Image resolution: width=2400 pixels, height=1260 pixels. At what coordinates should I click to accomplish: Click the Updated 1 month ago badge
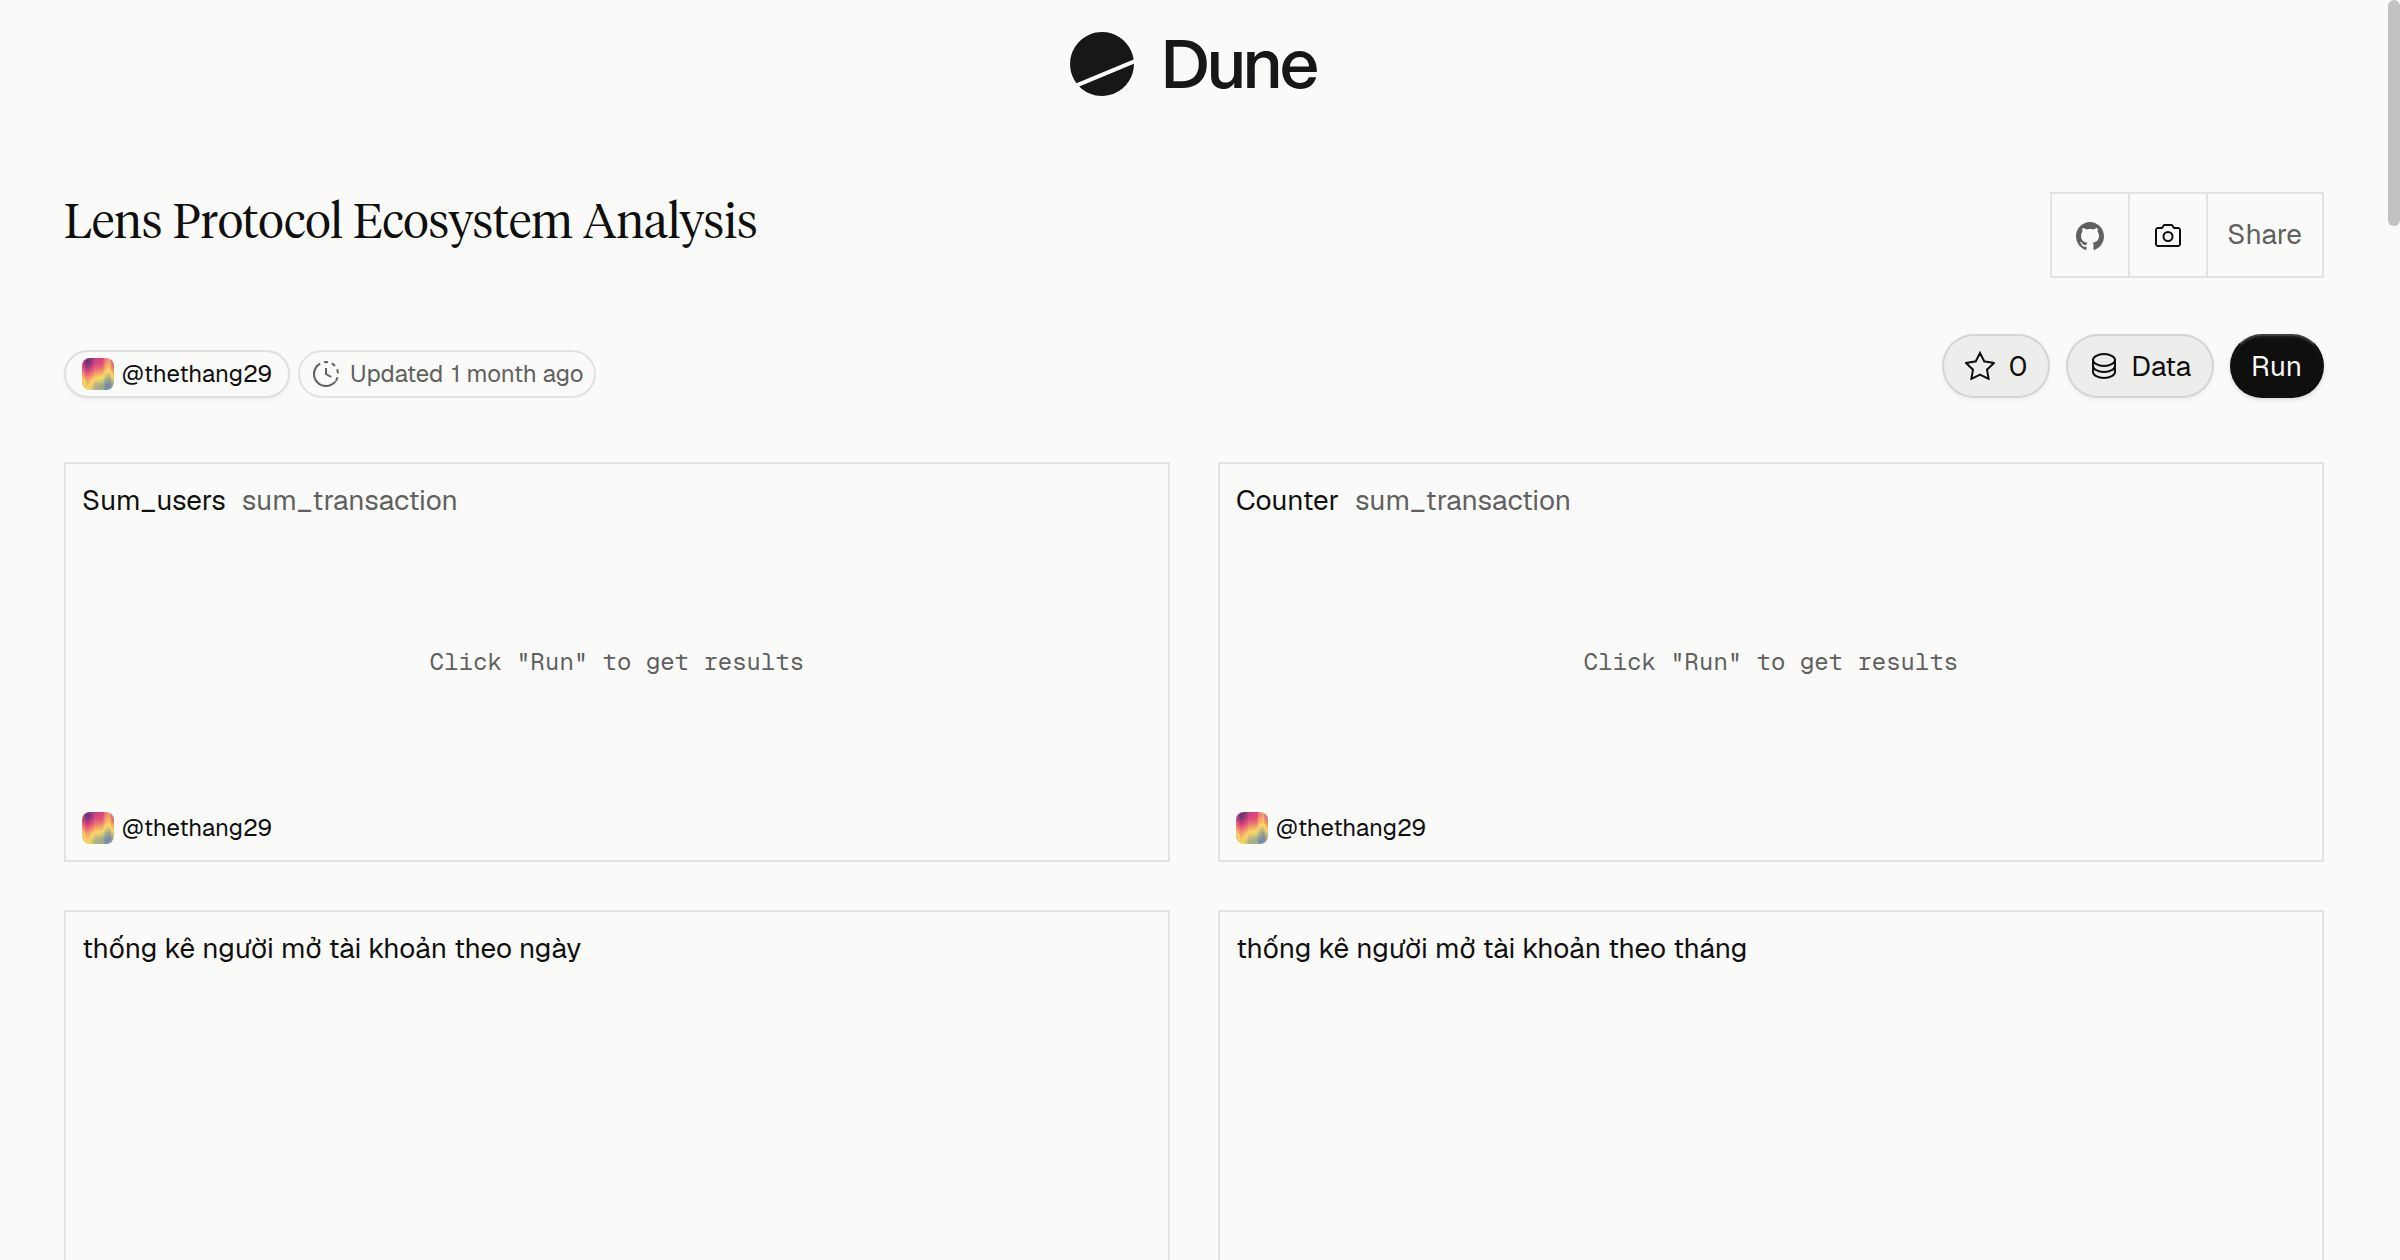pos(447,374)
